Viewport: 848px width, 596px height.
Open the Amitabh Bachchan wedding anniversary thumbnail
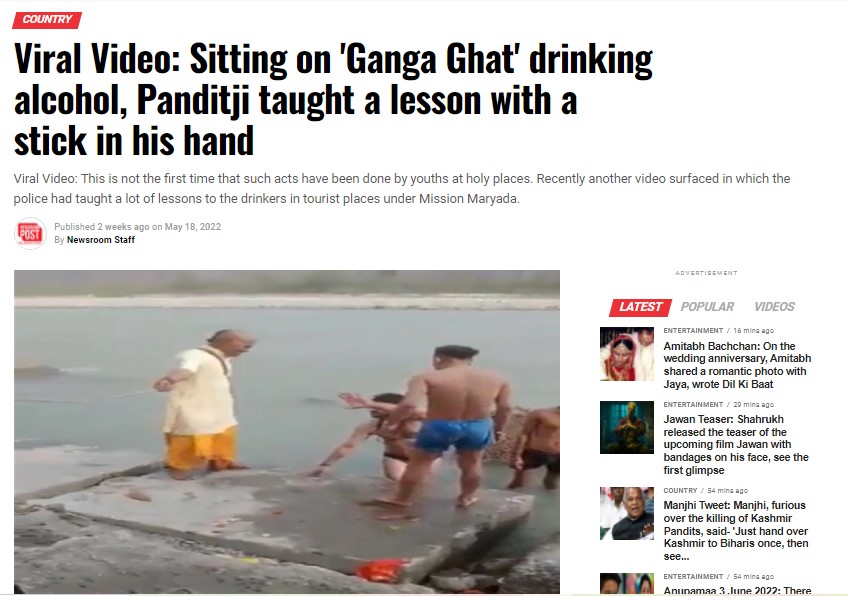click(626, 354)
